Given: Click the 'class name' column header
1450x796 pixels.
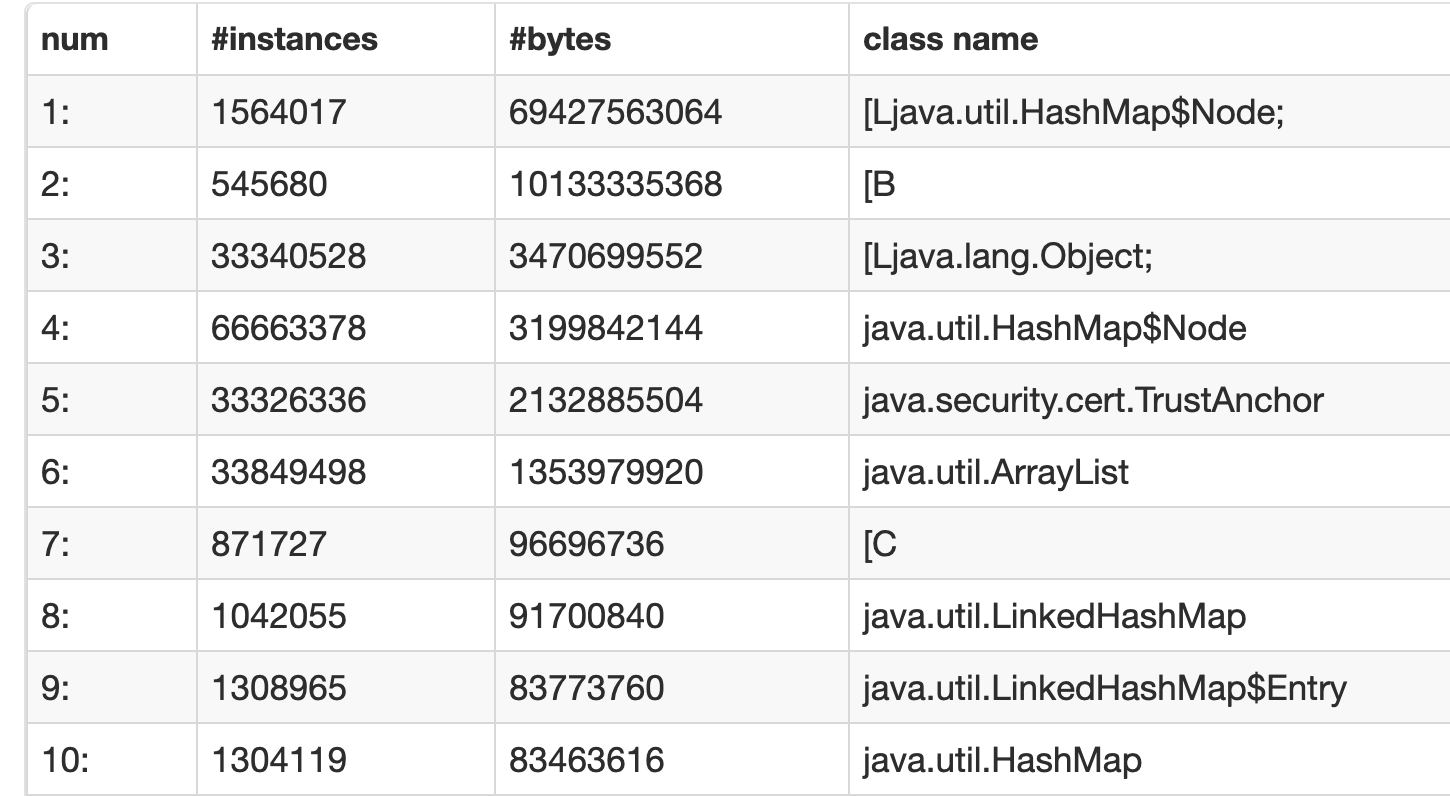Looking at the screenshot, I should coord(950,39).
